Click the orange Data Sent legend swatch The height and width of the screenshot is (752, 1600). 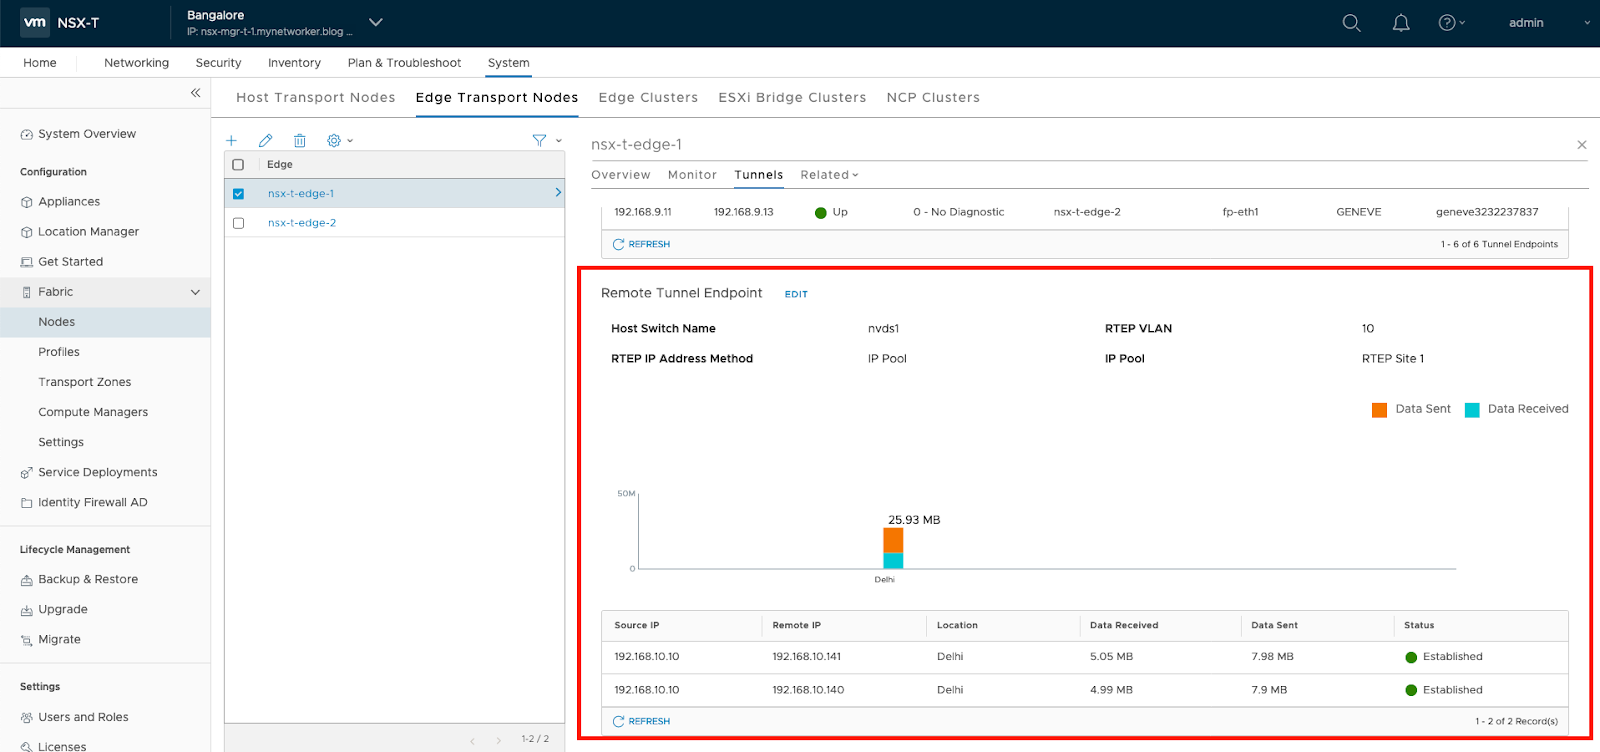(1379, 410)
